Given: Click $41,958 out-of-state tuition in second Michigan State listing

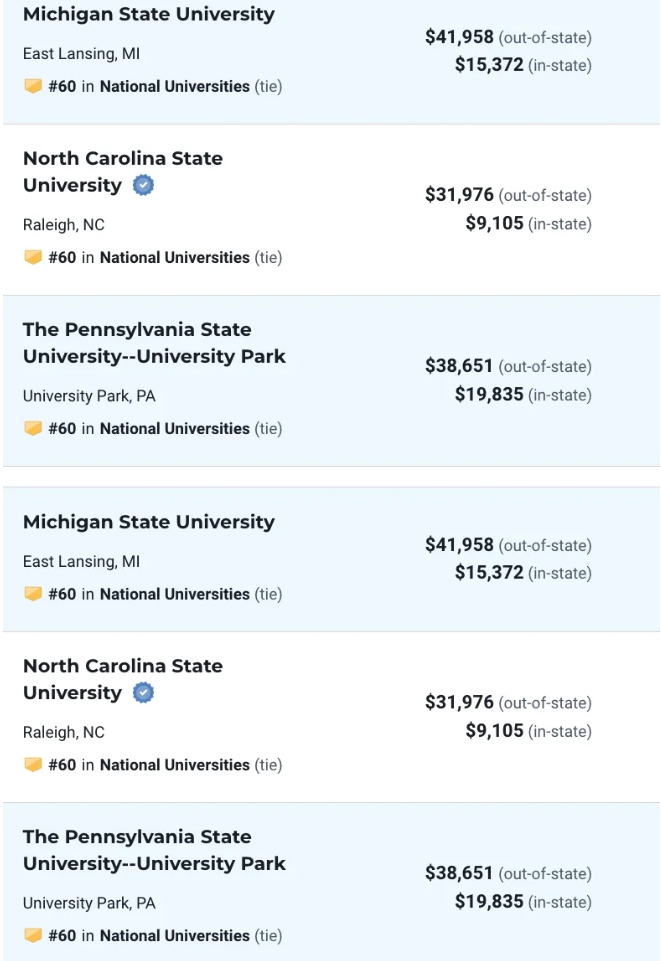Looking at the screenshot, I should coord(459,545).
